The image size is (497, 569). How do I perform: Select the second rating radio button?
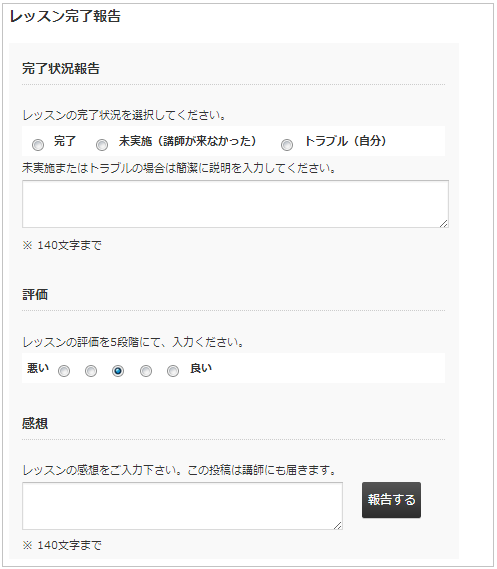pyautogui.click(x=91, y=371)
